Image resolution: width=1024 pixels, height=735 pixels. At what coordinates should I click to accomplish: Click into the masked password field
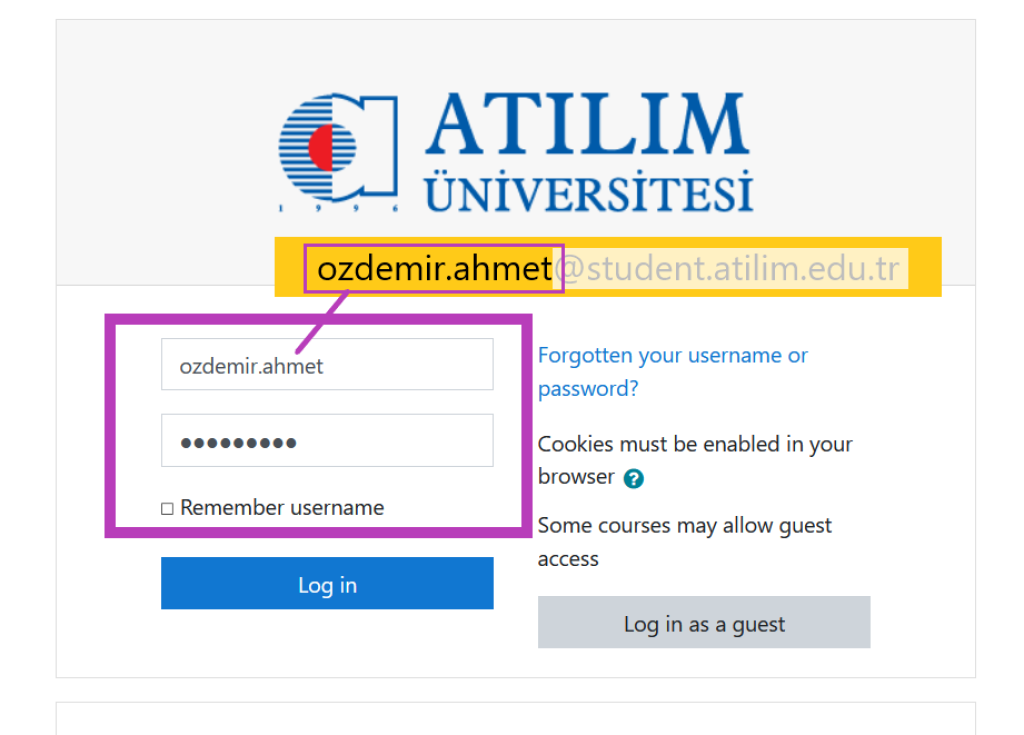click(x=327, y=441)
